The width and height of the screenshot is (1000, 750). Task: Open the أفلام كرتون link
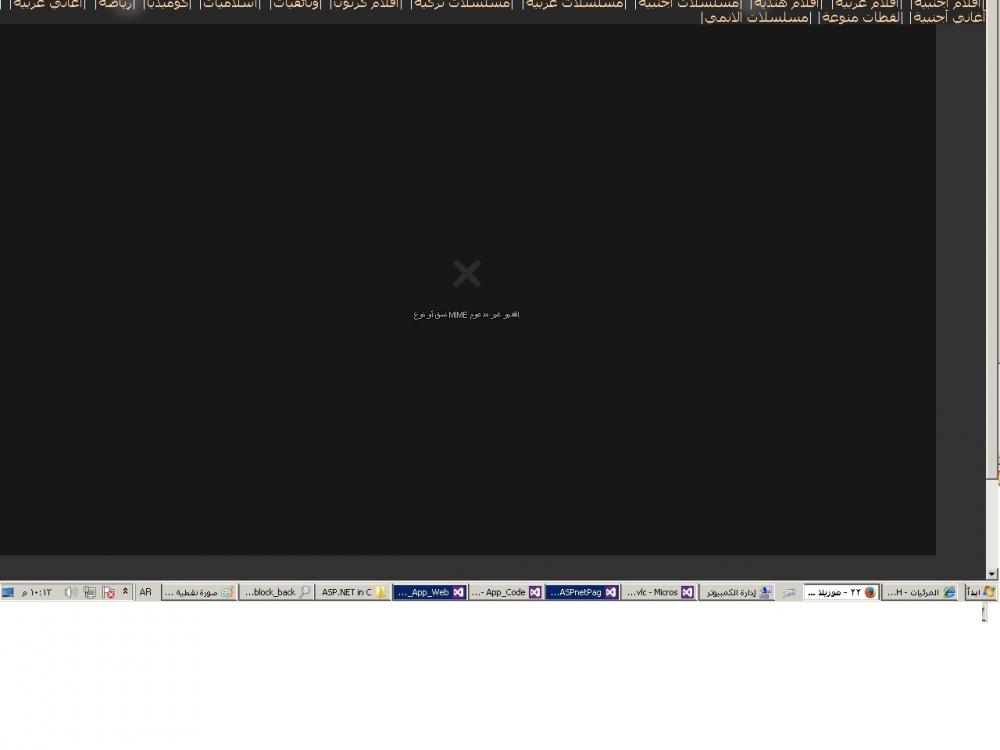(367, 4)
